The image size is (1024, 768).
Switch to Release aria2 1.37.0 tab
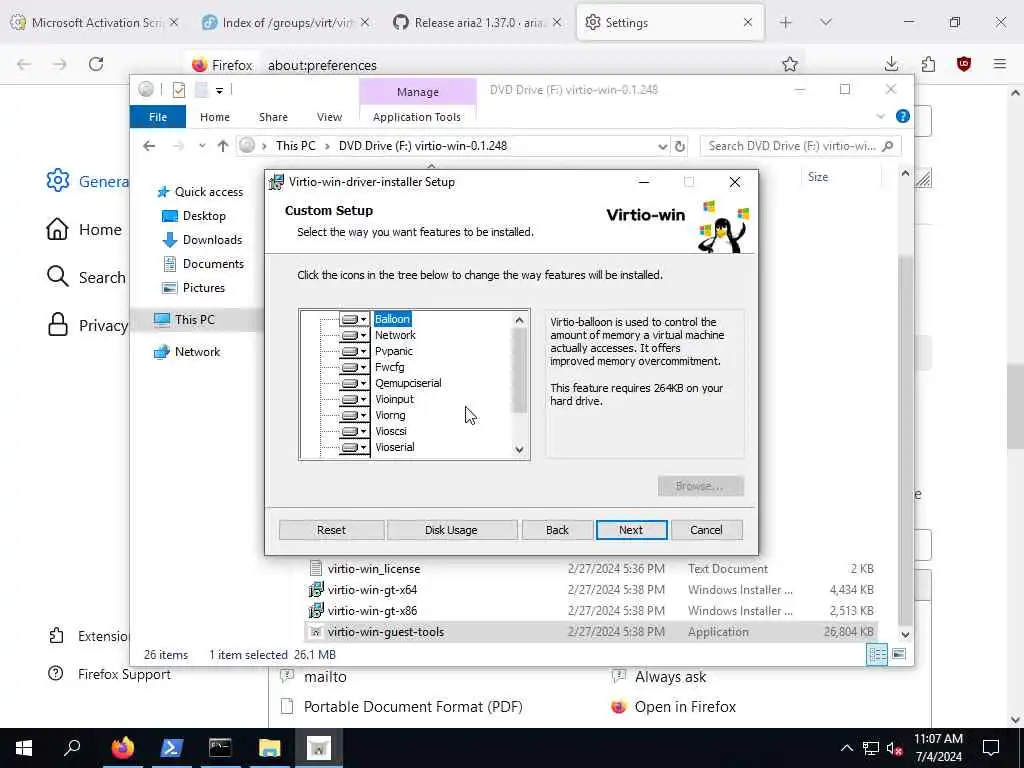pyautogui.click(x=478, y=23)
